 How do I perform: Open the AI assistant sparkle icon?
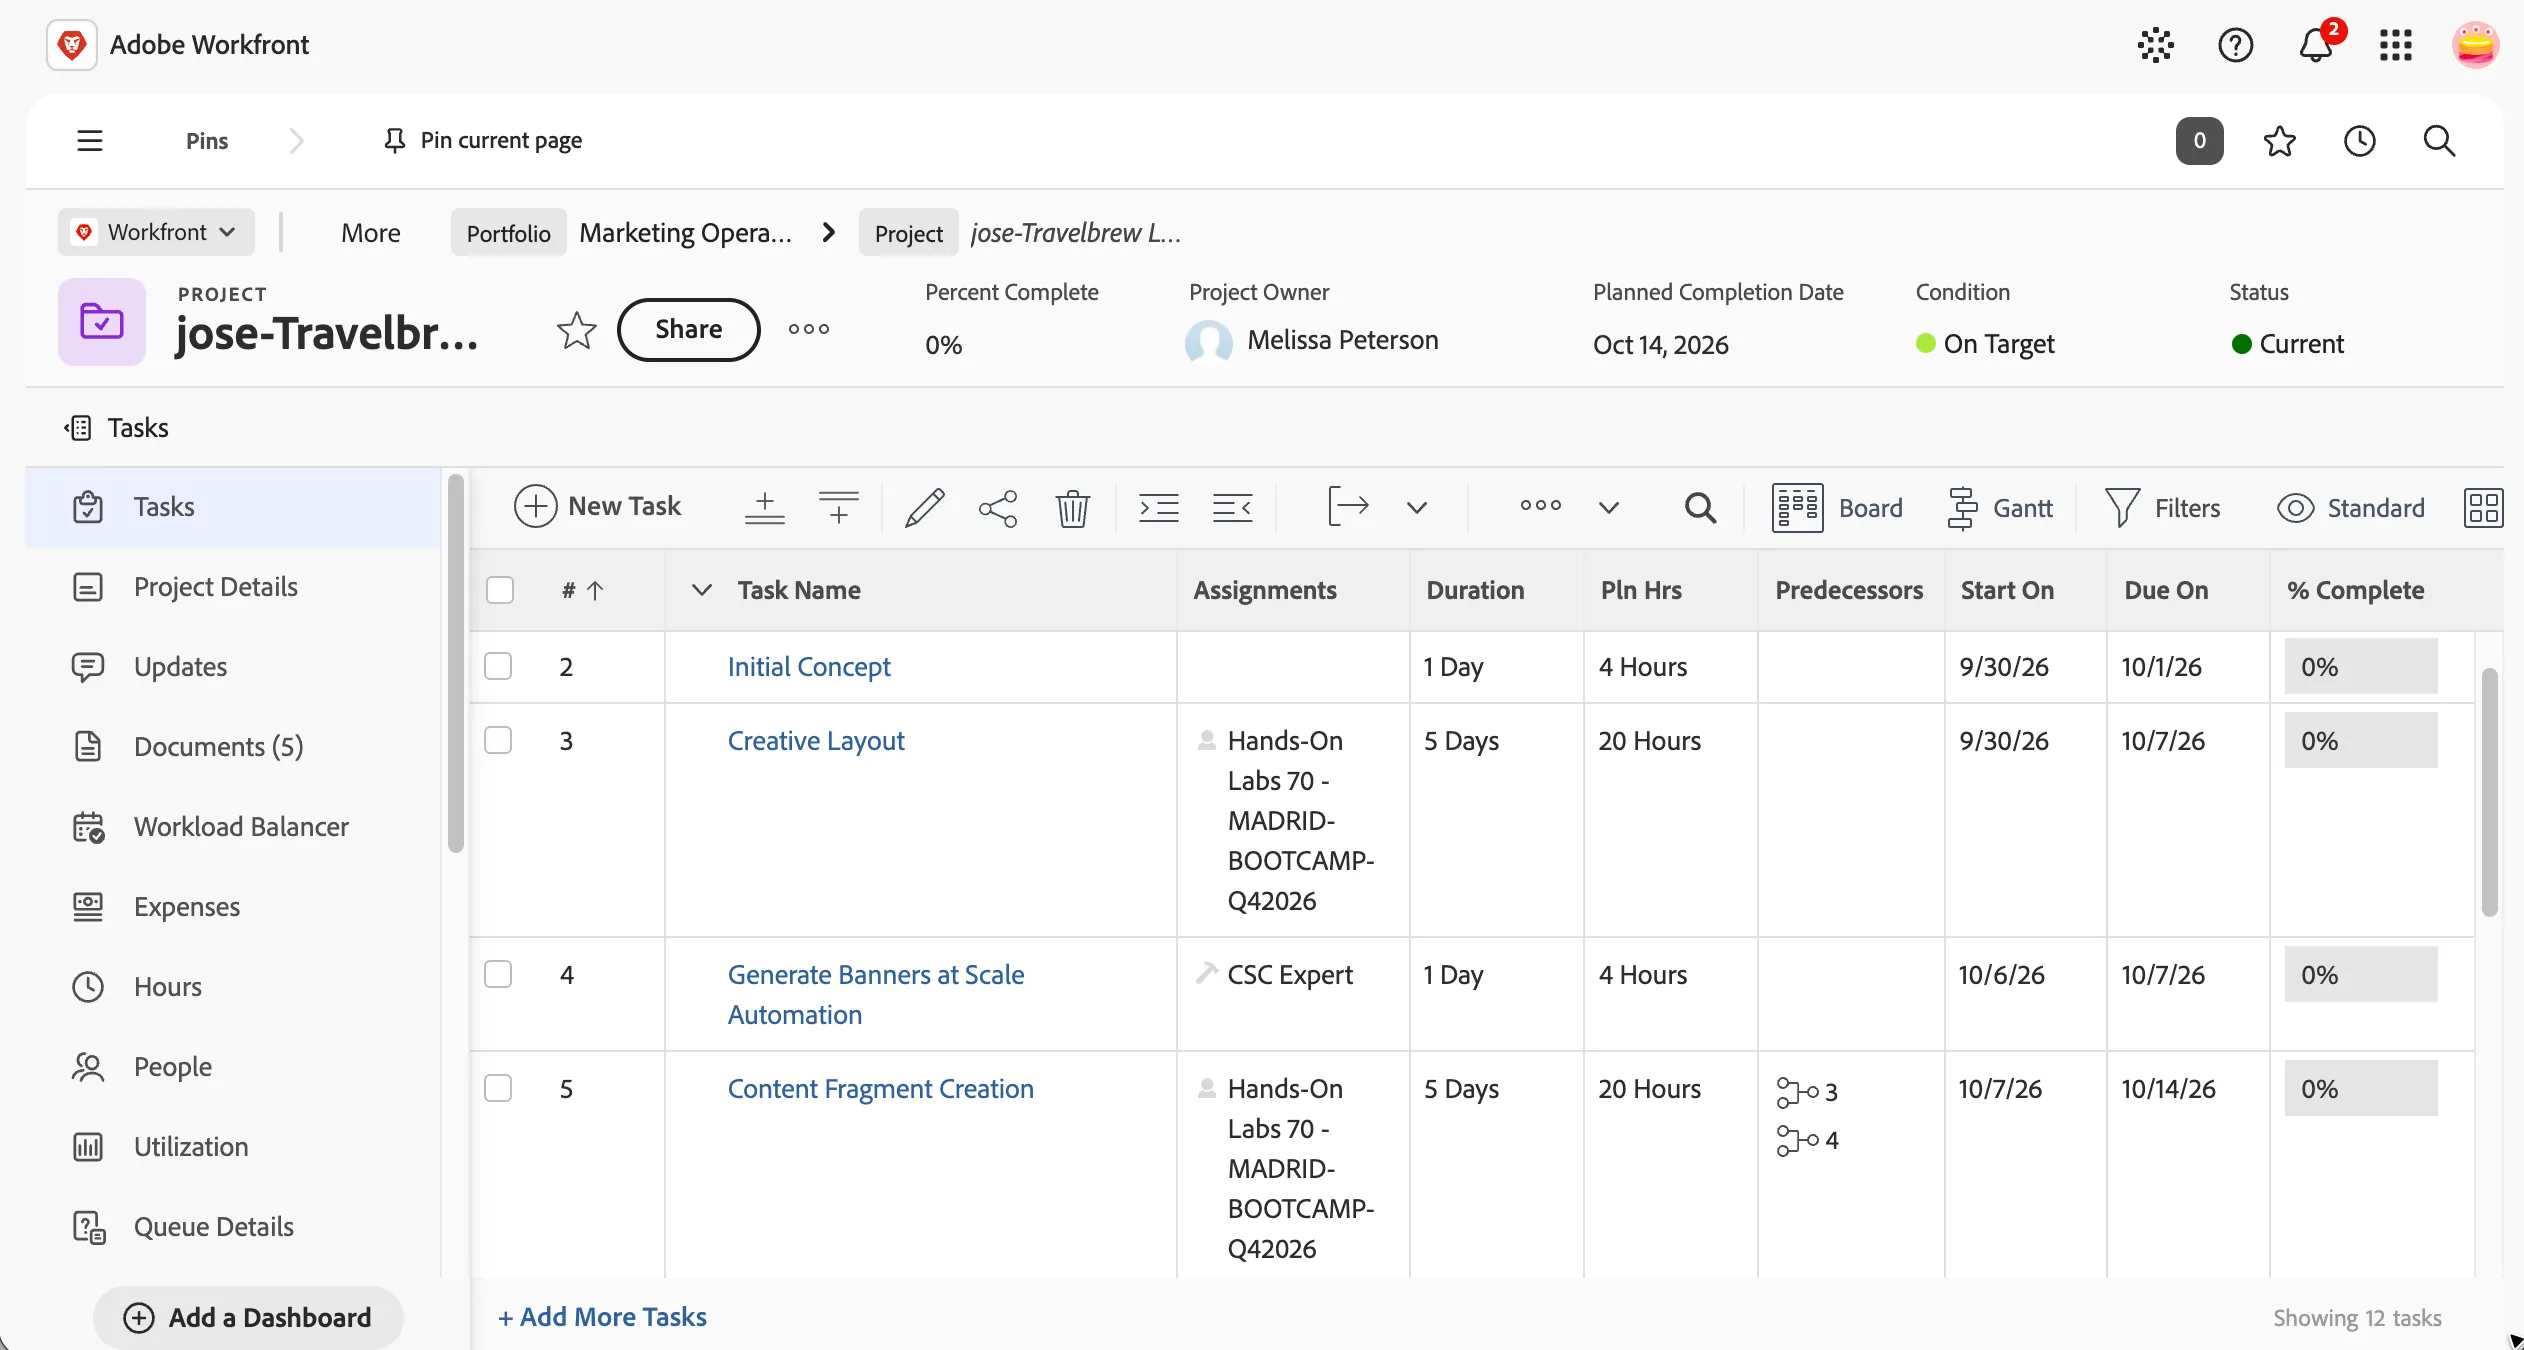[x=2156, y=45]
